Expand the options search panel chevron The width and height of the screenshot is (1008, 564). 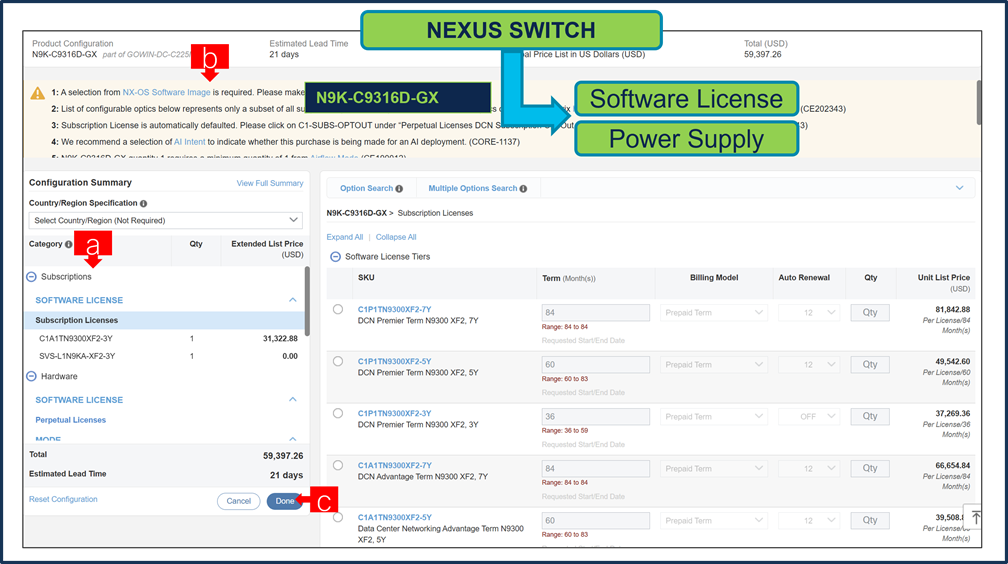coord(959,188)
